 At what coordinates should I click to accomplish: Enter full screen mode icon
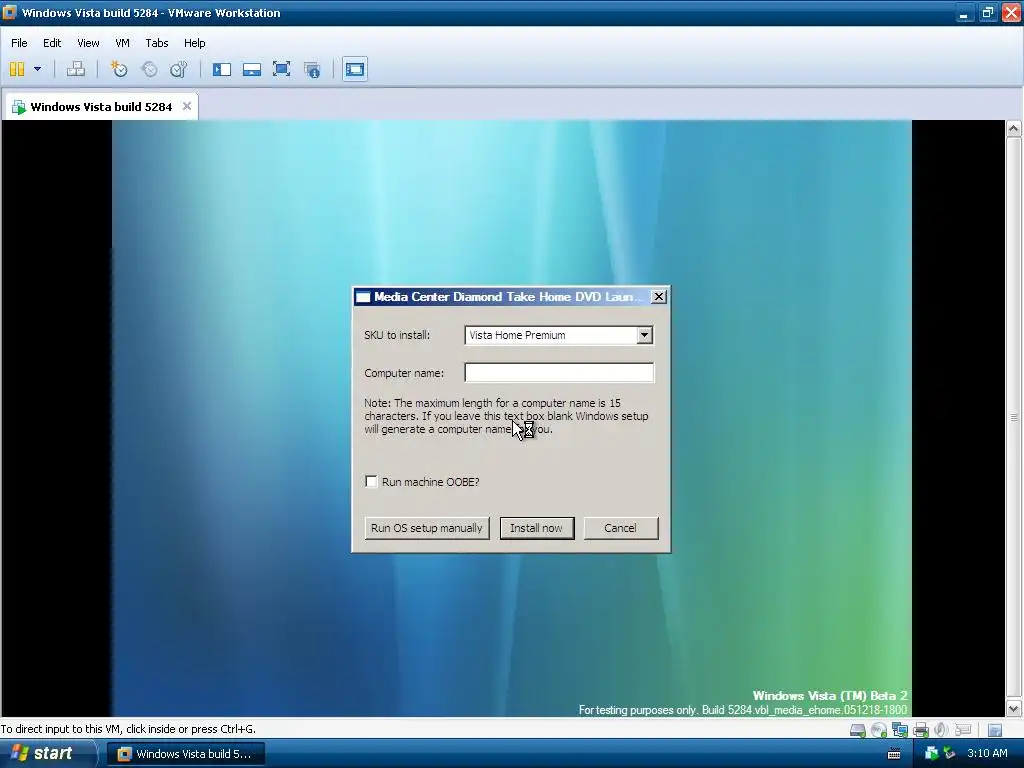point(281,69)
